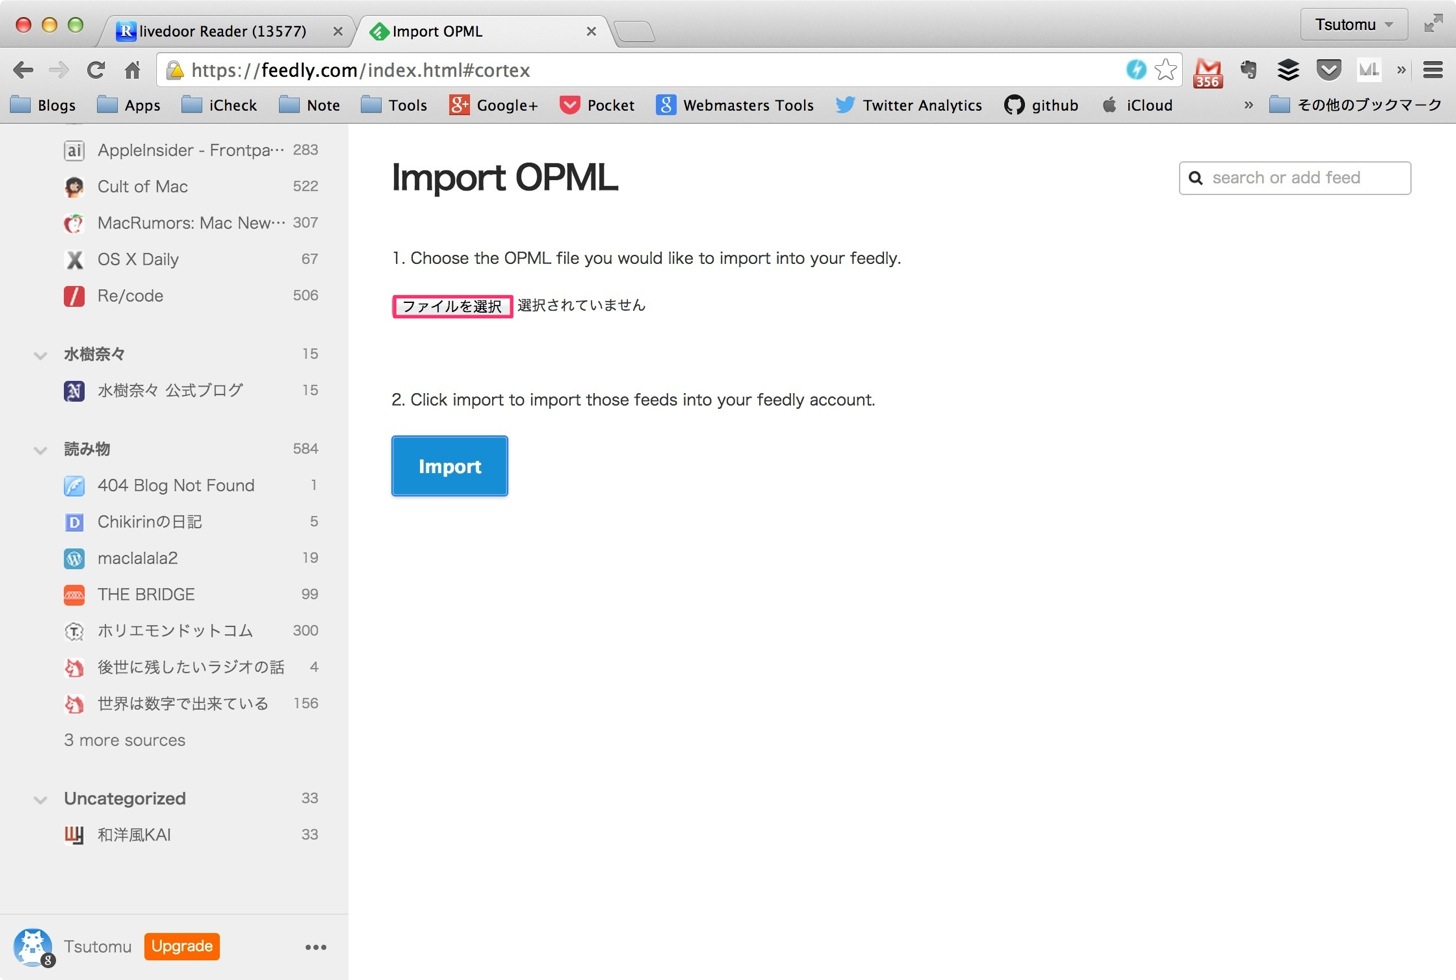The image size is (1456, 980).
Task: Open the Pocket bookmark
Action: click(597, 105)
